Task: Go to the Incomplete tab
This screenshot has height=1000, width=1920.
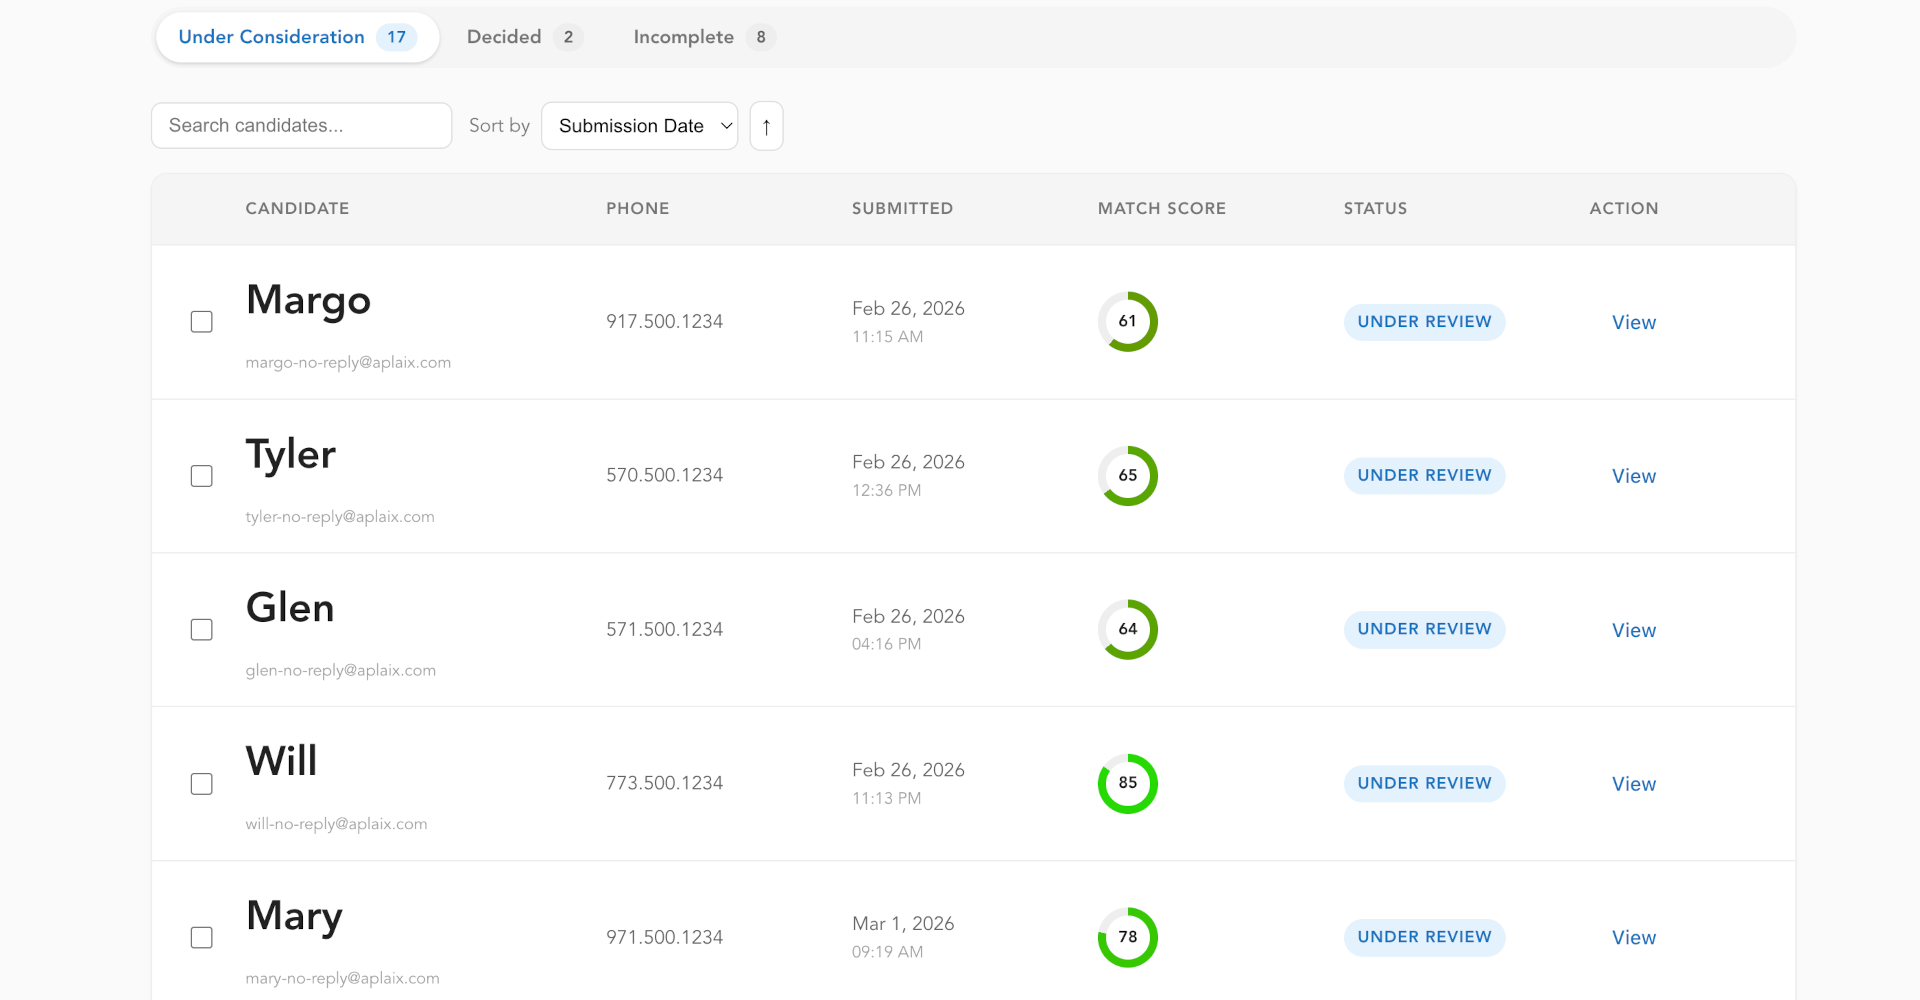Action: tap(703, 37)
